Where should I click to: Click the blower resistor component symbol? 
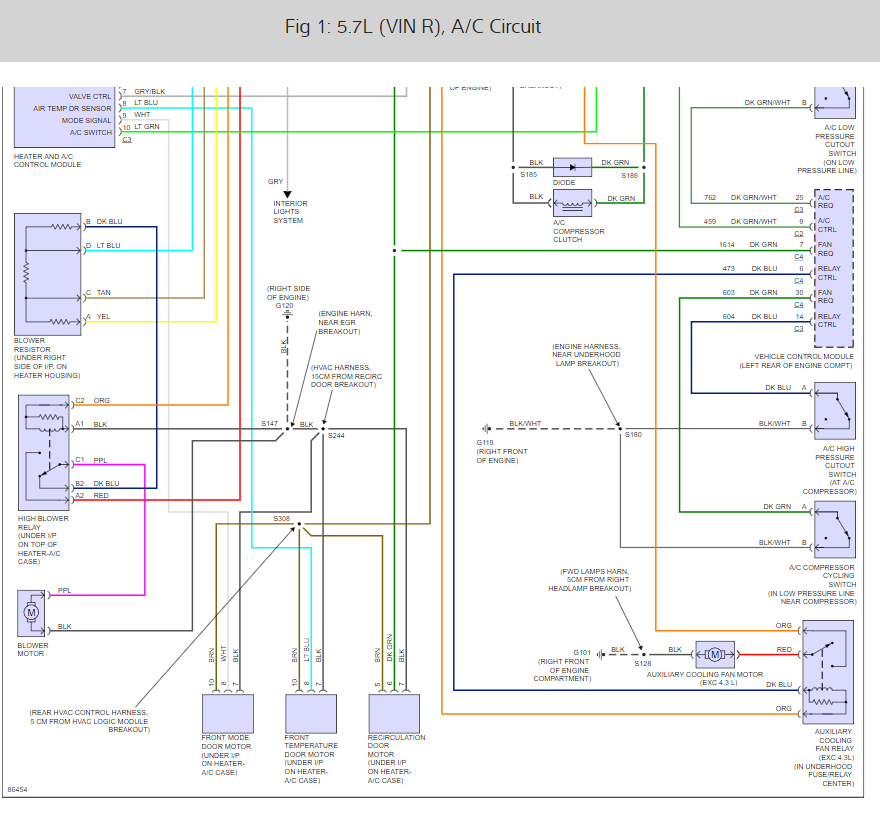pos(48,274)
